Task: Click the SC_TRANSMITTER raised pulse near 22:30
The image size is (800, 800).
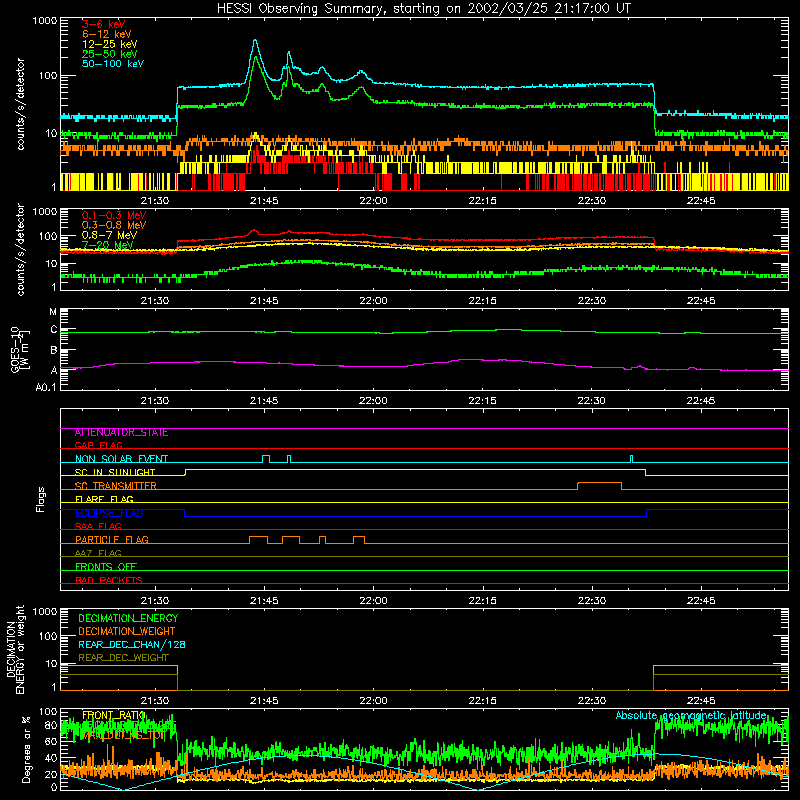Action: pyautogui.click(x=599, y=483)
